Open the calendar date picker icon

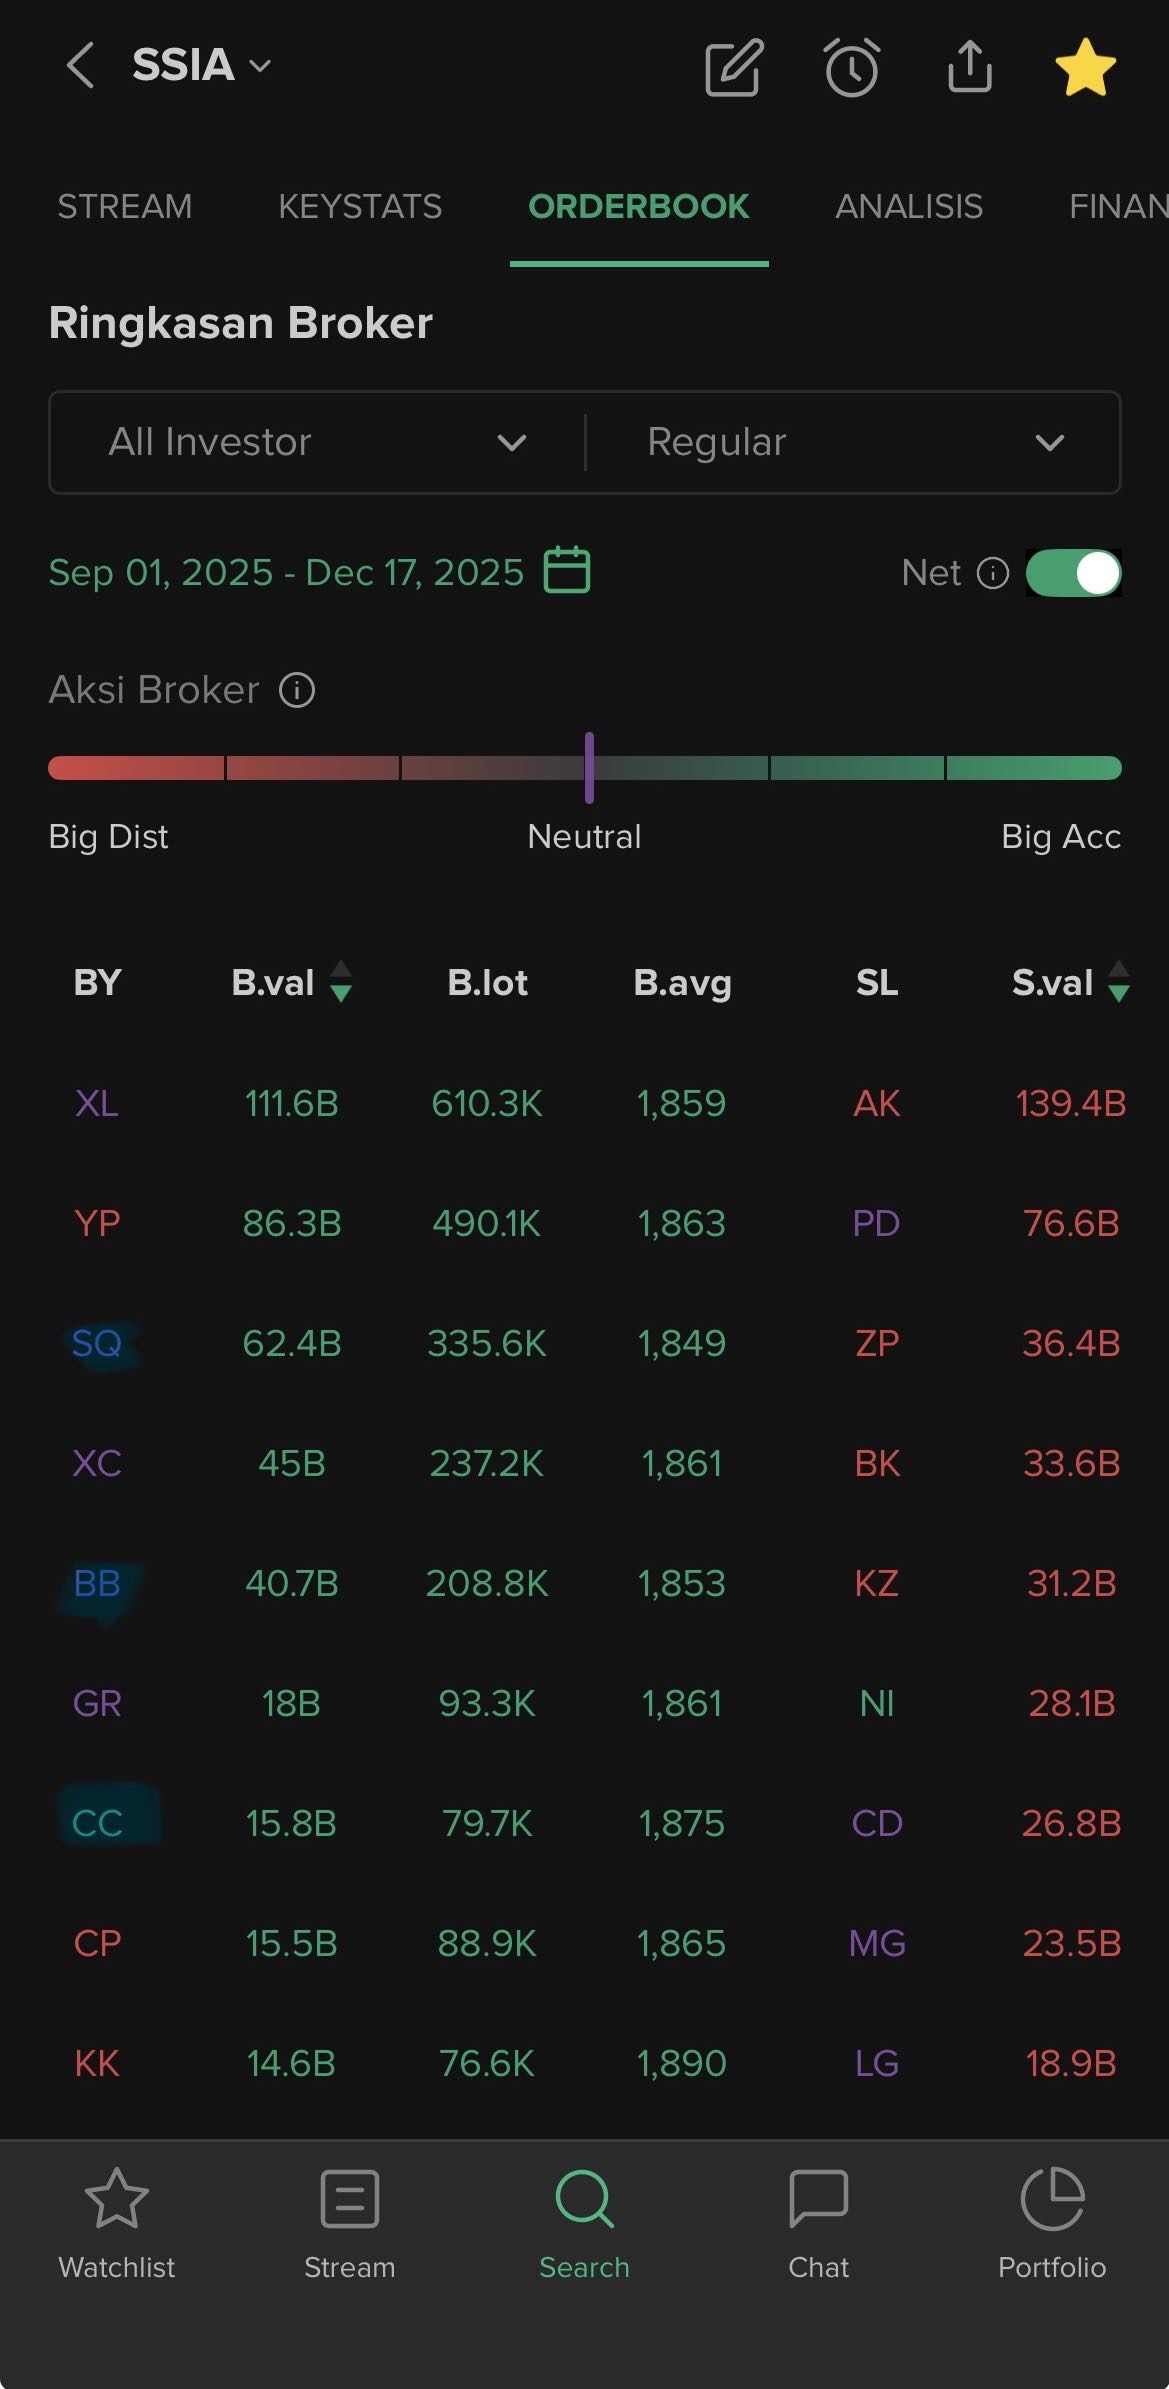(567, 571)
